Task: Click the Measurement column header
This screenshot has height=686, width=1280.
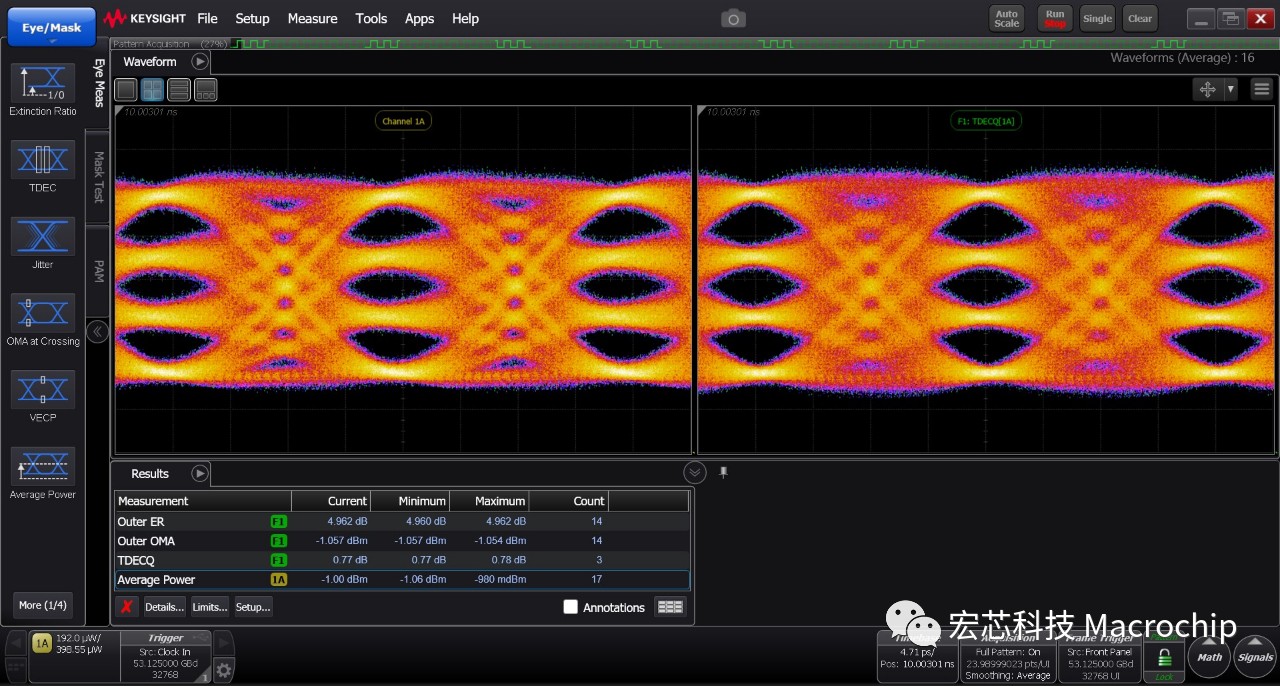Action: (x=203, y=501)
